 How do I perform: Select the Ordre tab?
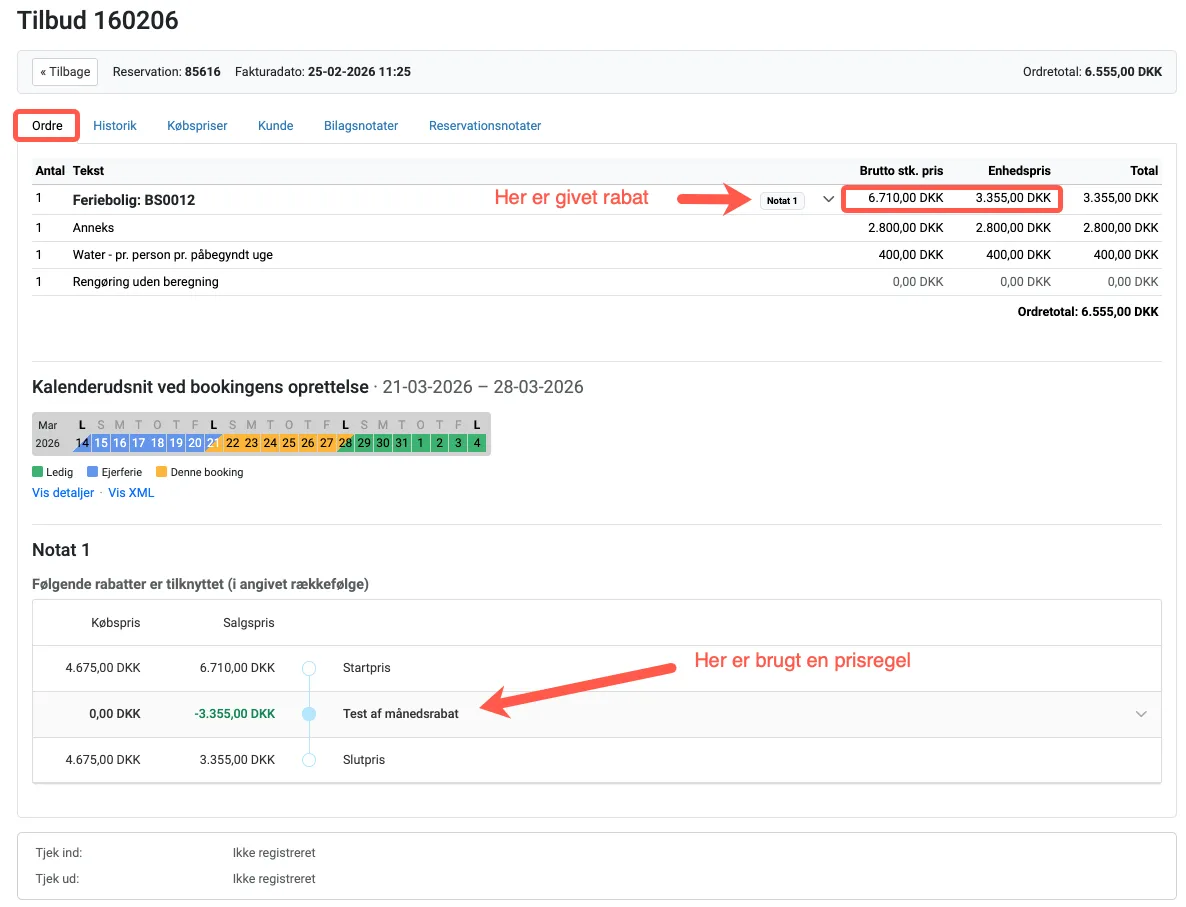47,126
